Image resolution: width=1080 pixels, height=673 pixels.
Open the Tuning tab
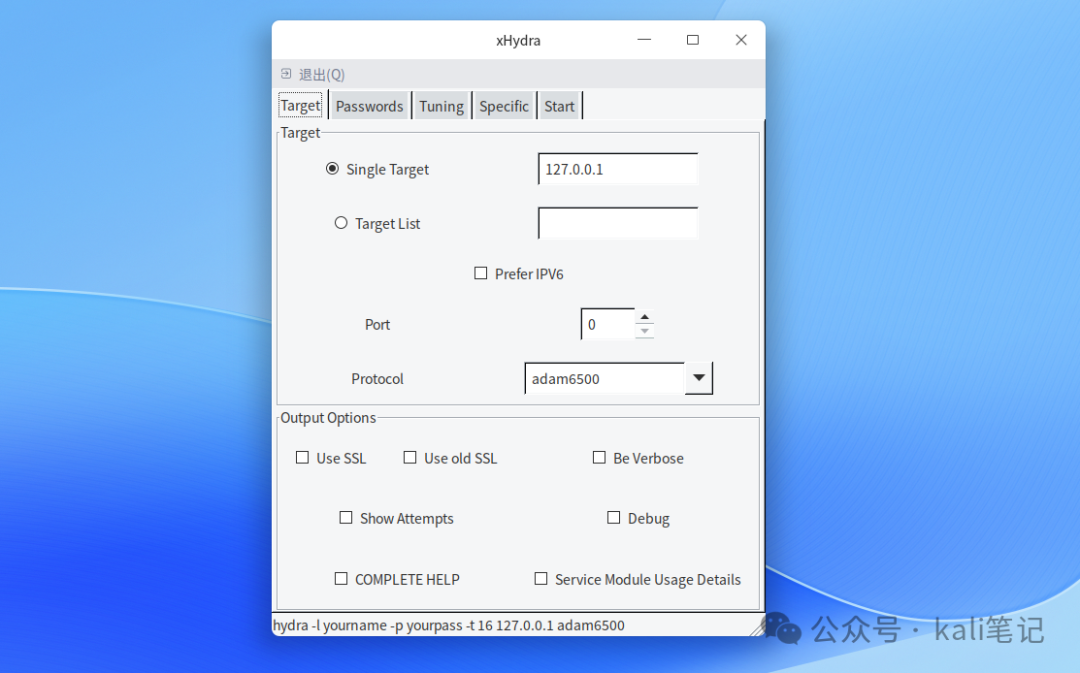point(441,106)
